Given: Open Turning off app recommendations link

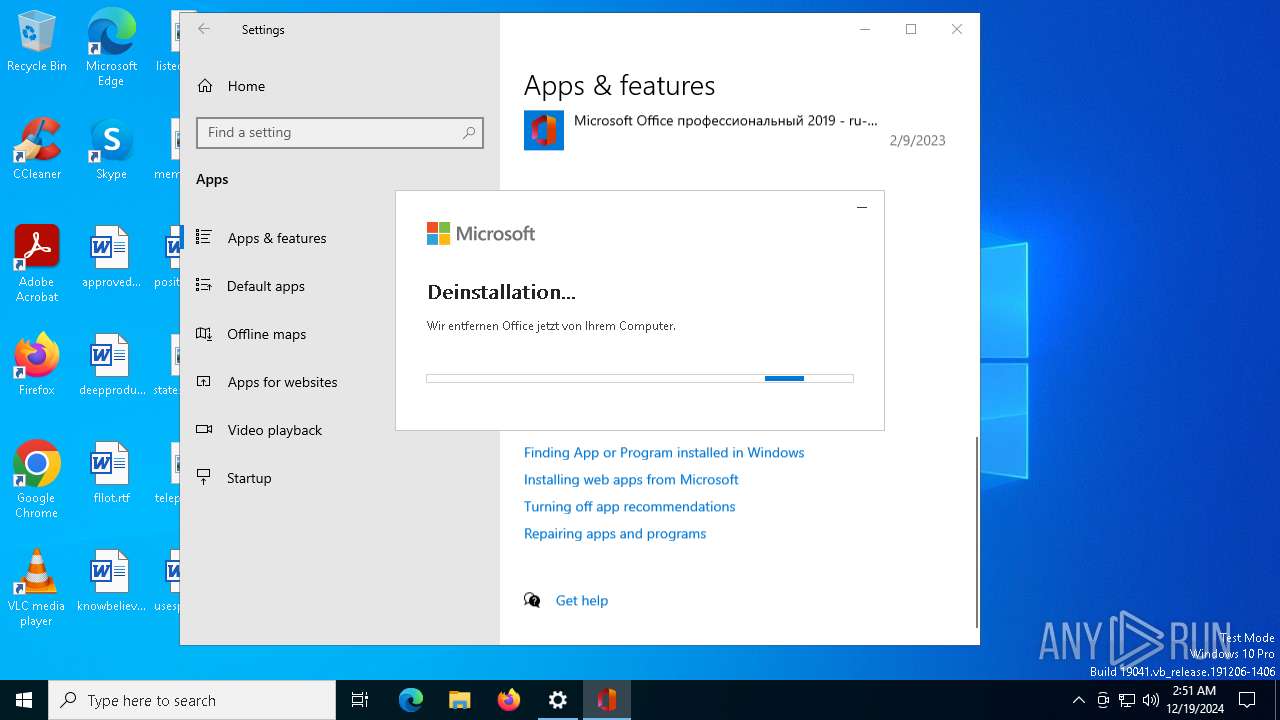Looking at the screenshot, I should tap(630, 506).
